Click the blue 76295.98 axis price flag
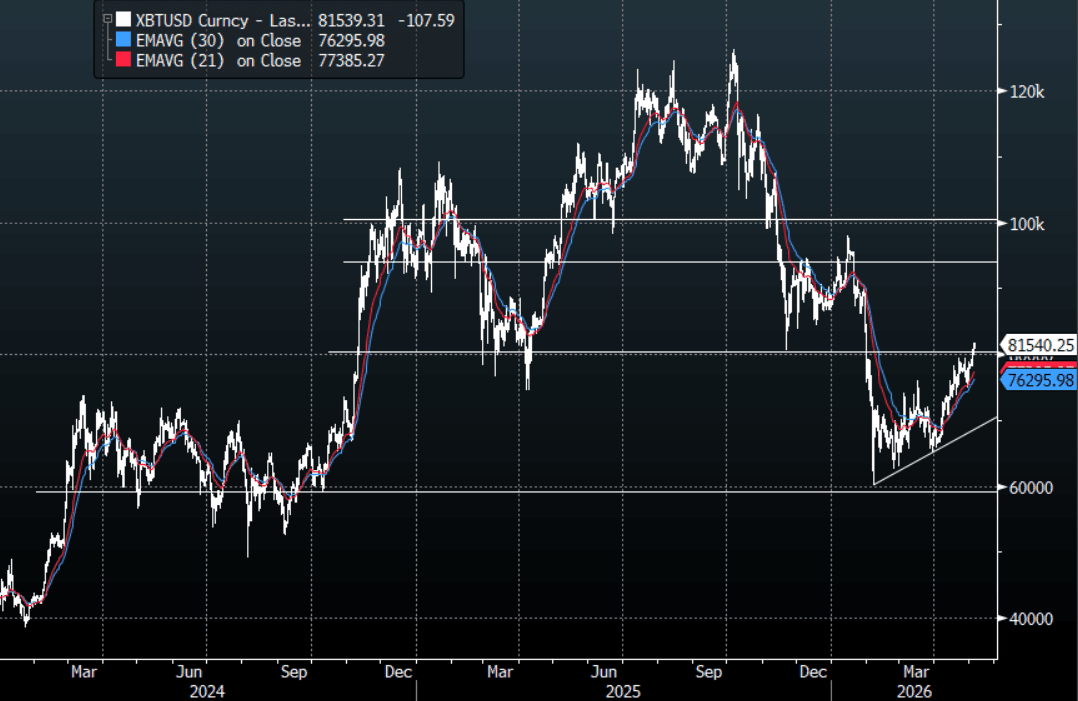This screenshot has height=701, width=1078. click(1039, 380)
